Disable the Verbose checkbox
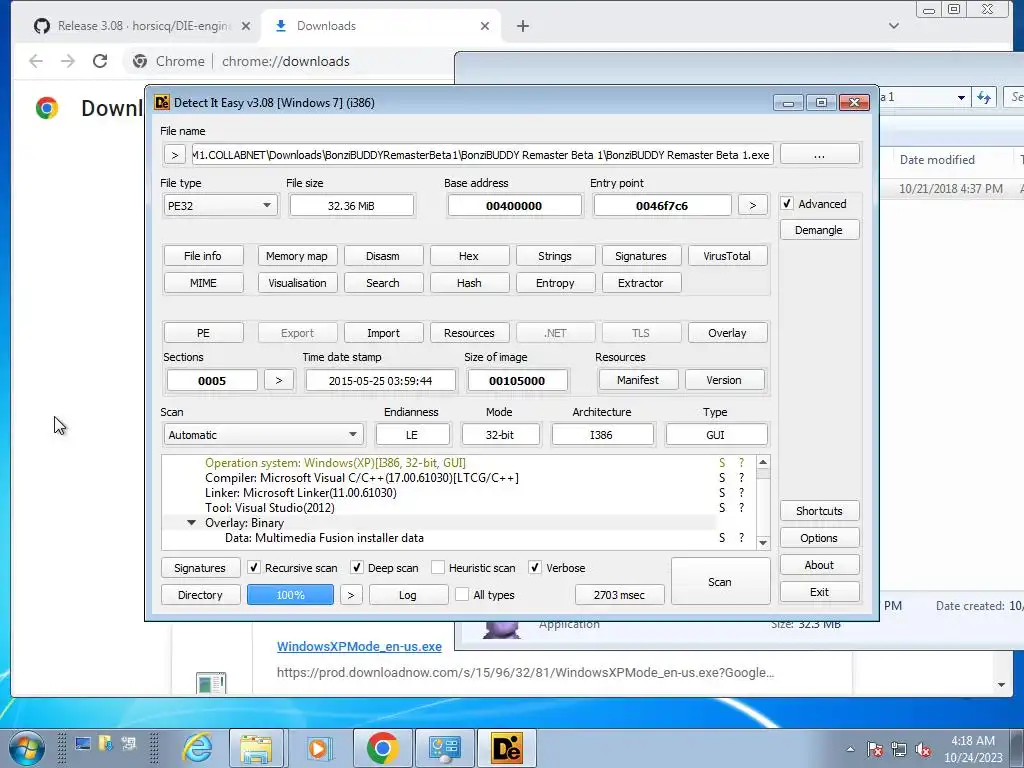Screen dimensions: 1024x768 [x=535, y=568]
